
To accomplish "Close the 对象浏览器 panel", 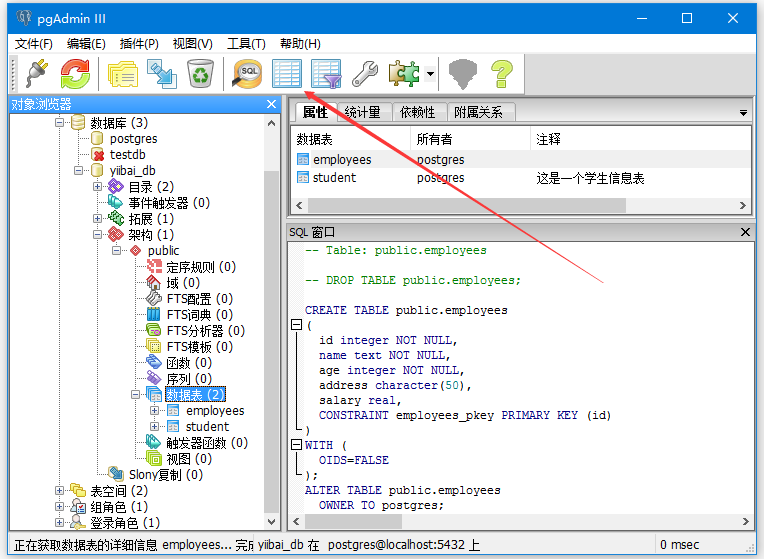I will 271,104.
